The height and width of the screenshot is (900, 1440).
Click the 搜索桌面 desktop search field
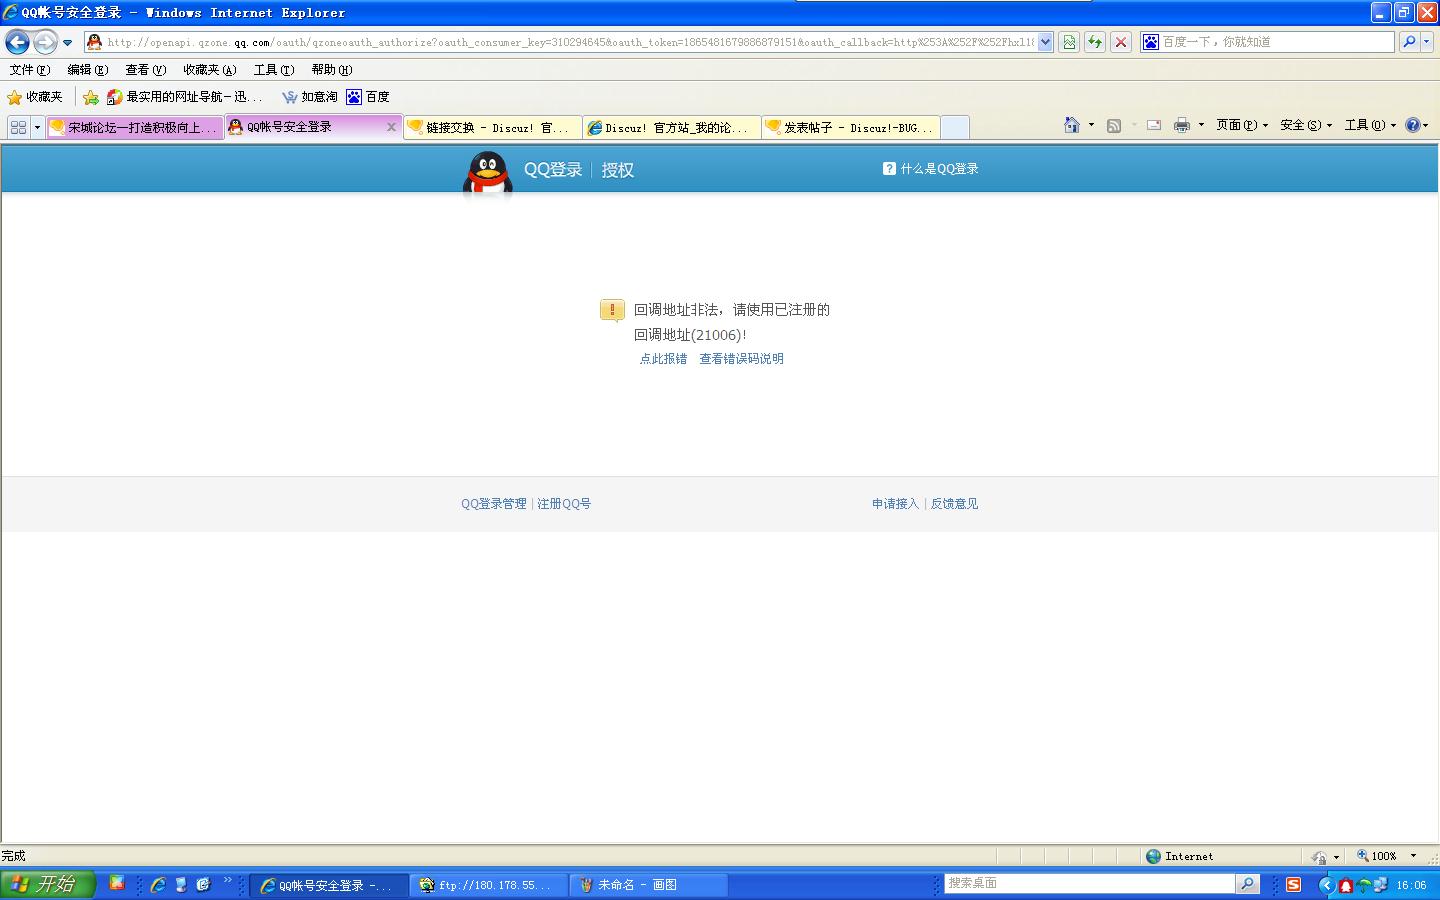click(1090, 884)
